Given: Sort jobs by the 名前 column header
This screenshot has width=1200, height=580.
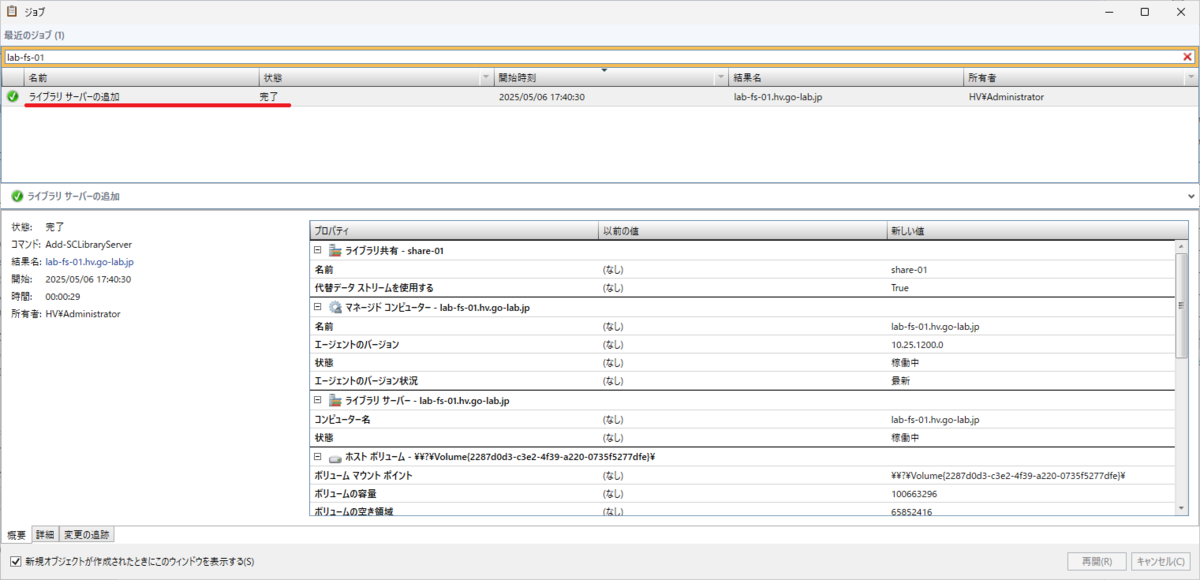Looking at the screenshot, I should point(141,77).
